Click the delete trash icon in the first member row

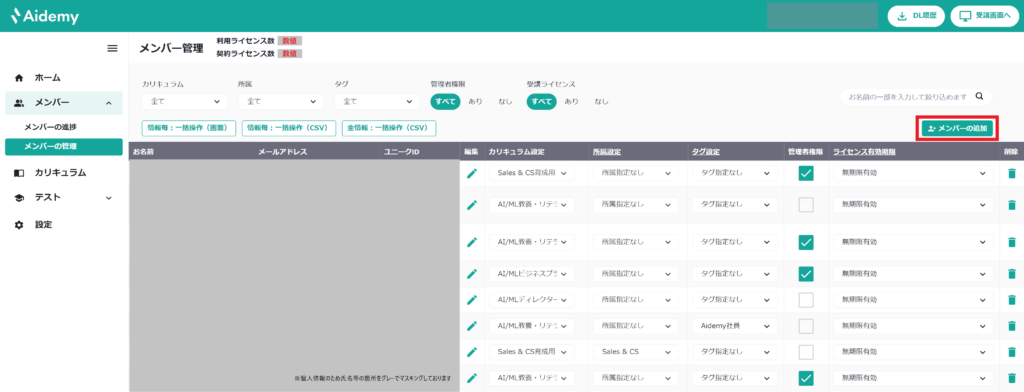point(1012,173)
